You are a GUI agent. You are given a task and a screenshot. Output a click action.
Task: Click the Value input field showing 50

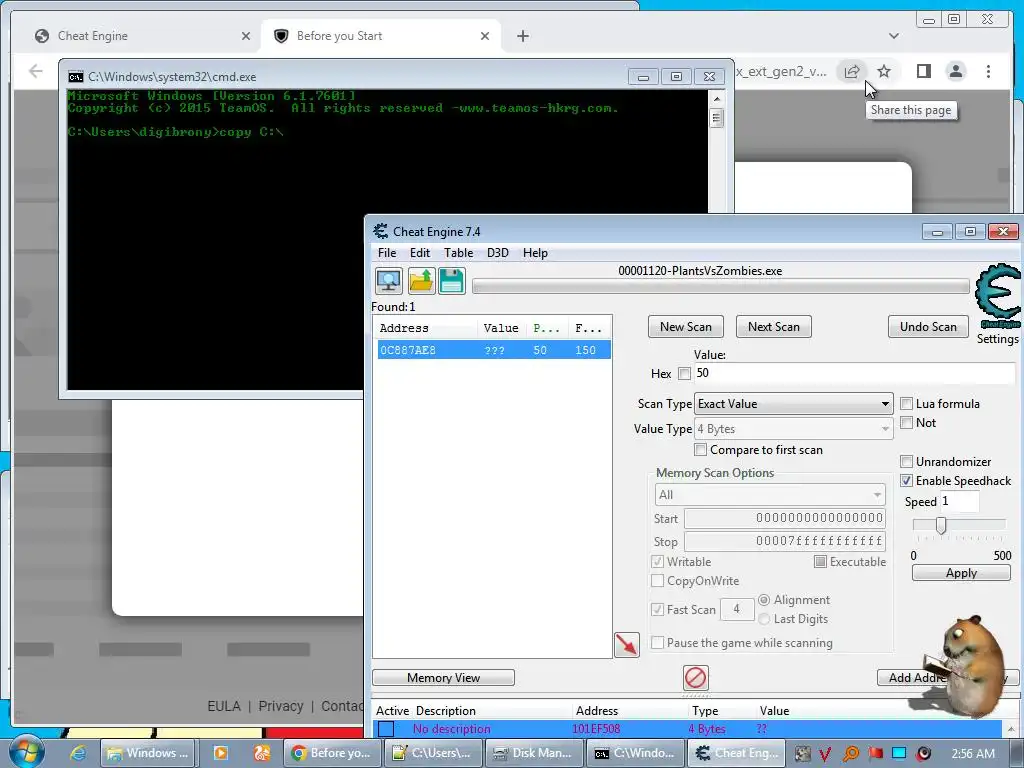click(854, 373)
